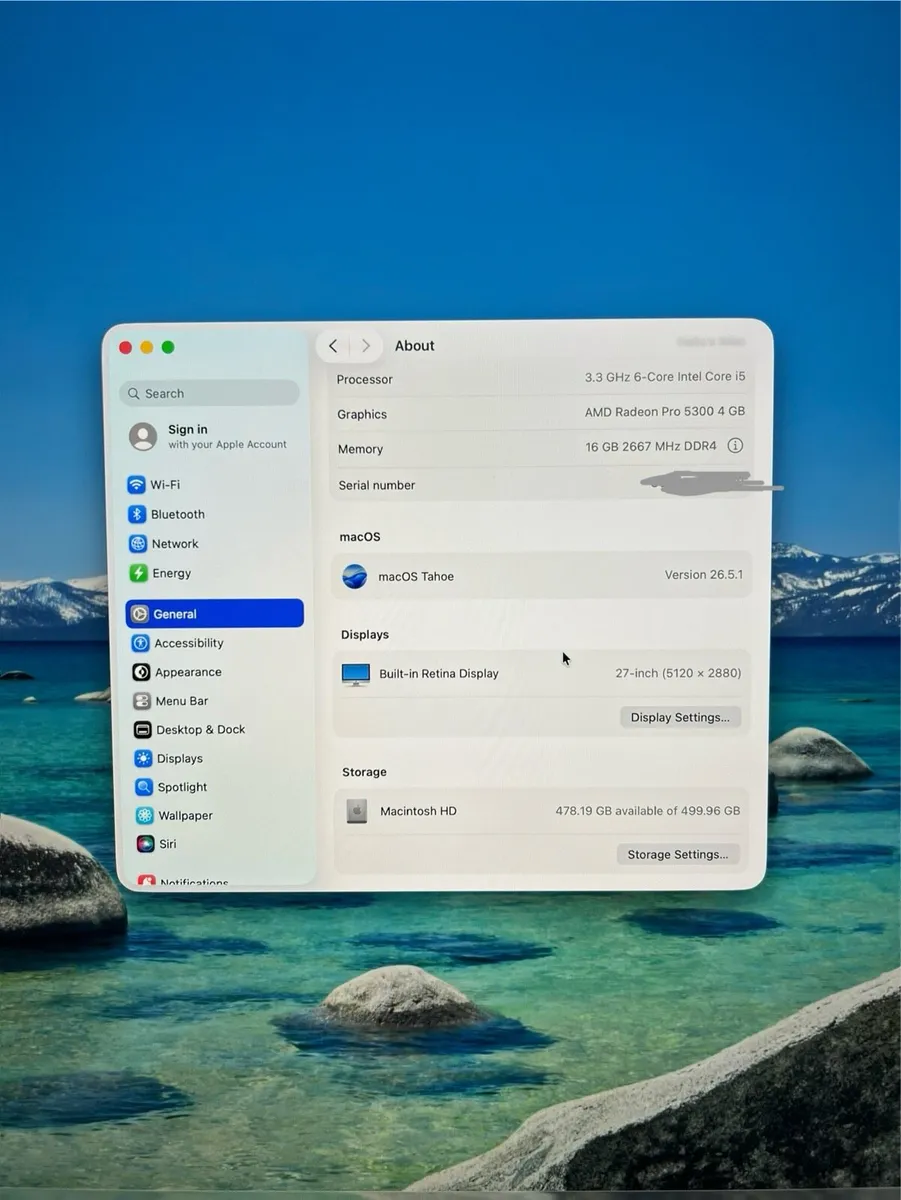901x1200 pixels.
Task: Click the Appearance icon
Action: click(142, 672)
